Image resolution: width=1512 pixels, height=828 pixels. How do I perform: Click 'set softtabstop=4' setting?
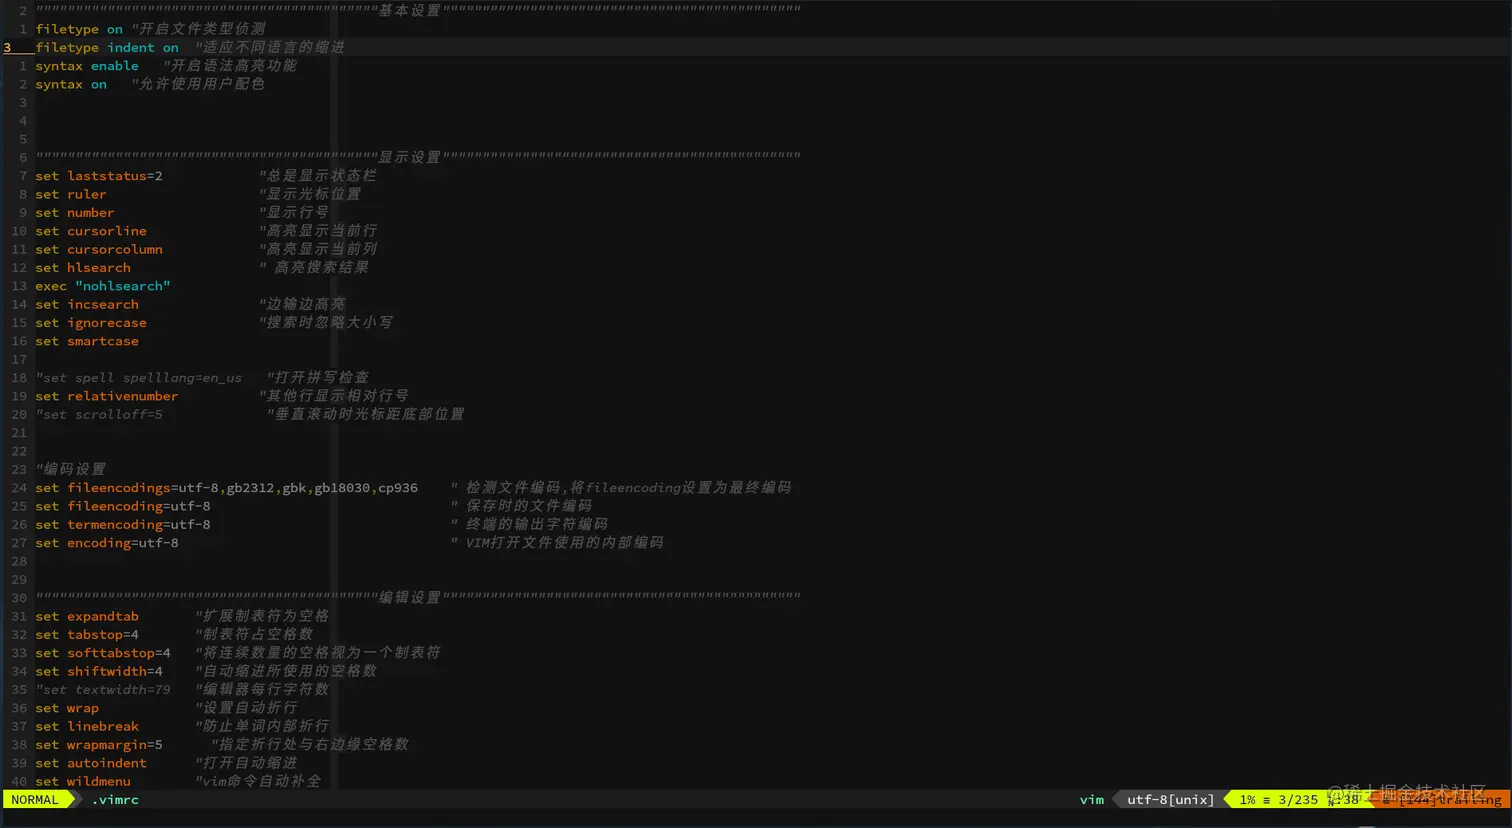click(103, 652)
